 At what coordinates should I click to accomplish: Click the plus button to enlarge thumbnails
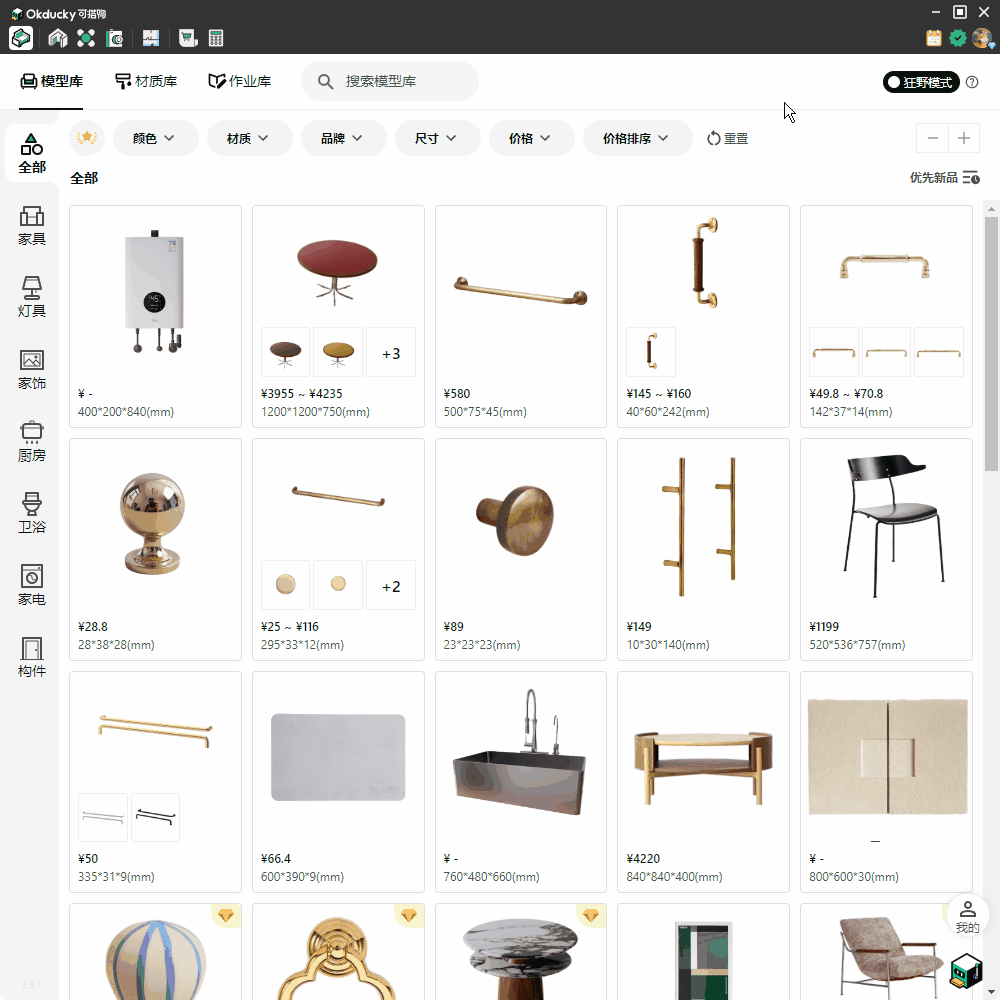coord(964,138)
